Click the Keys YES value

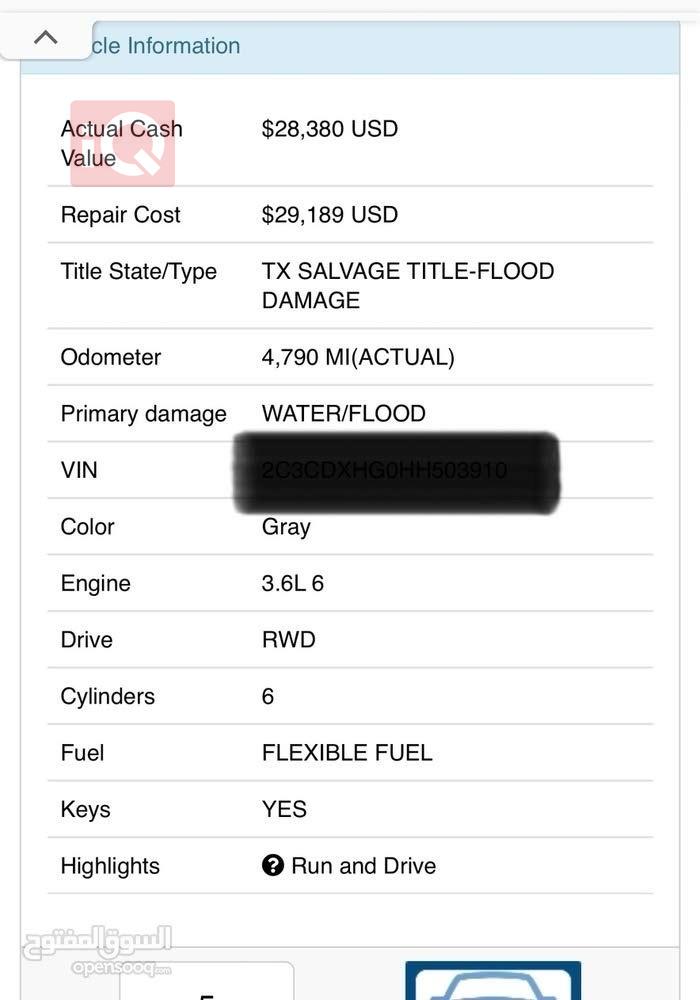[284, 809]
